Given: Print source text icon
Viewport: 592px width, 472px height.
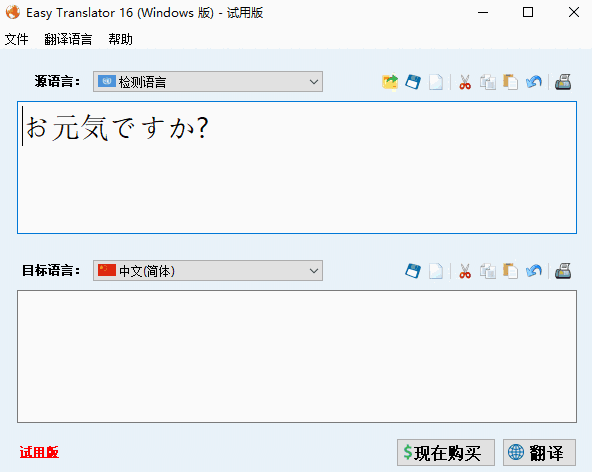Looking at the screenshot, I should point(563,82).
